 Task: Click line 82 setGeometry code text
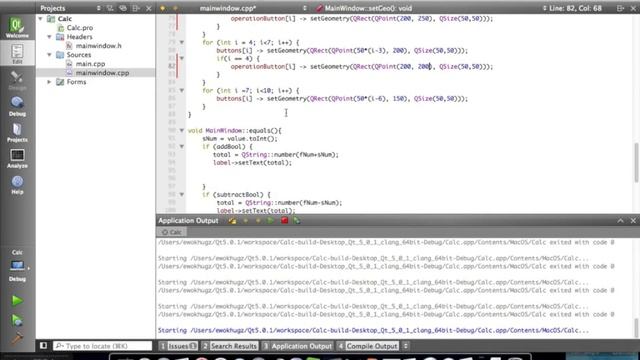tap(362, 67)
